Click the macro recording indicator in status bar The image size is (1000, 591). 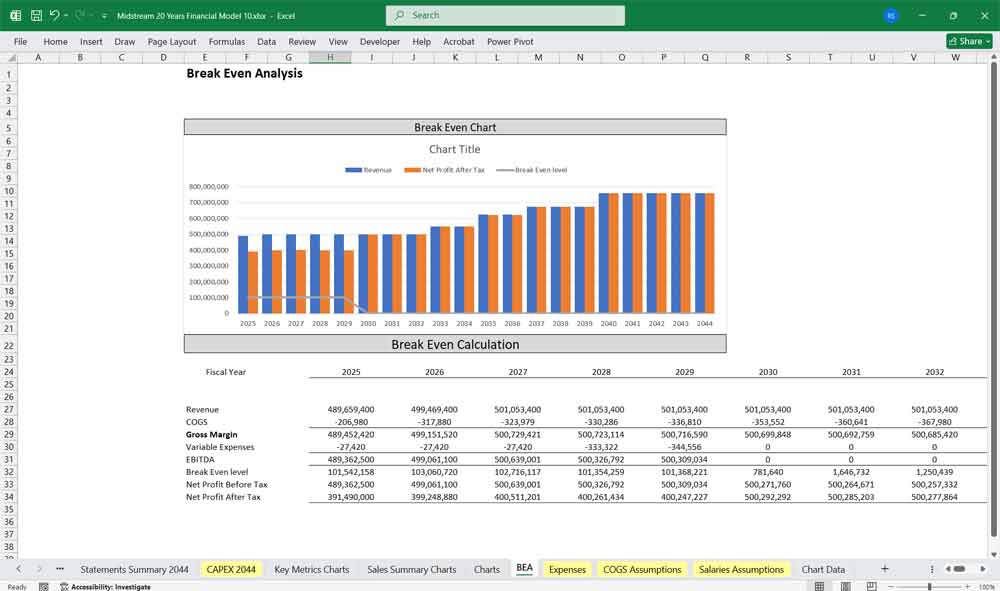pyautogui.click(x=42, y=585)
